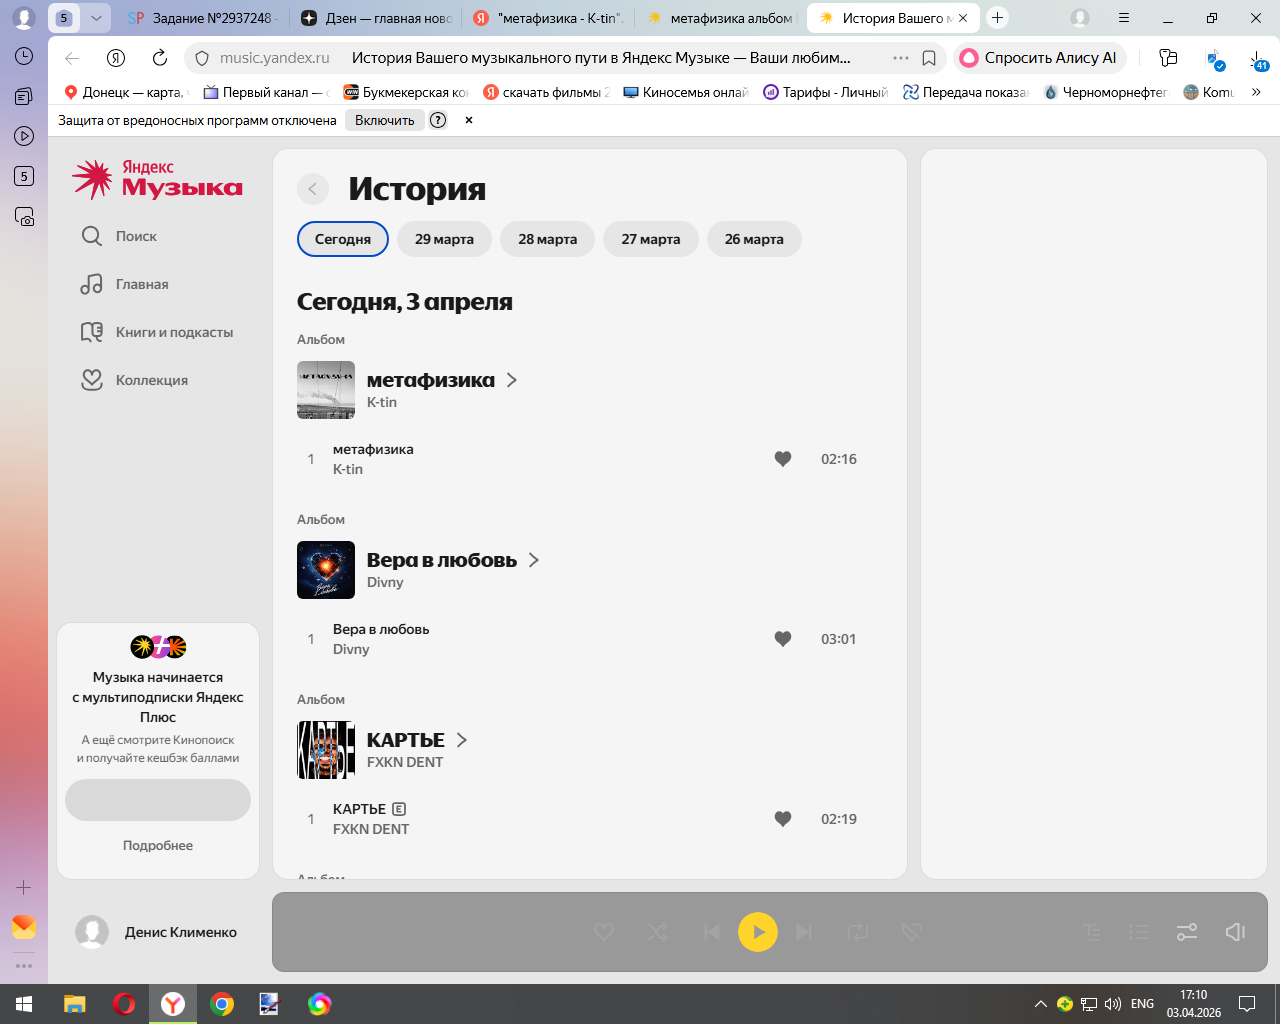Open Поиск in the Yandex Music sidebar

click(x=119, y=236)
